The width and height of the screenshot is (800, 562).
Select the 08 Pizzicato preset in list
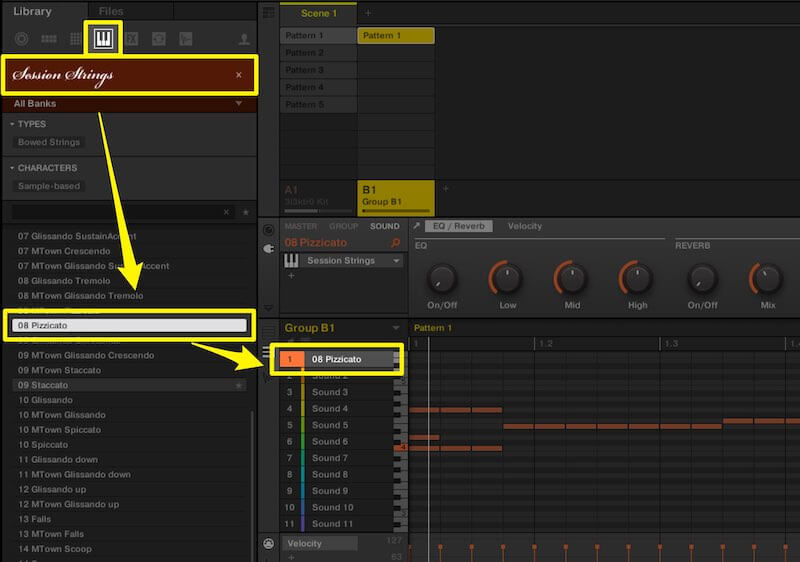129,325
